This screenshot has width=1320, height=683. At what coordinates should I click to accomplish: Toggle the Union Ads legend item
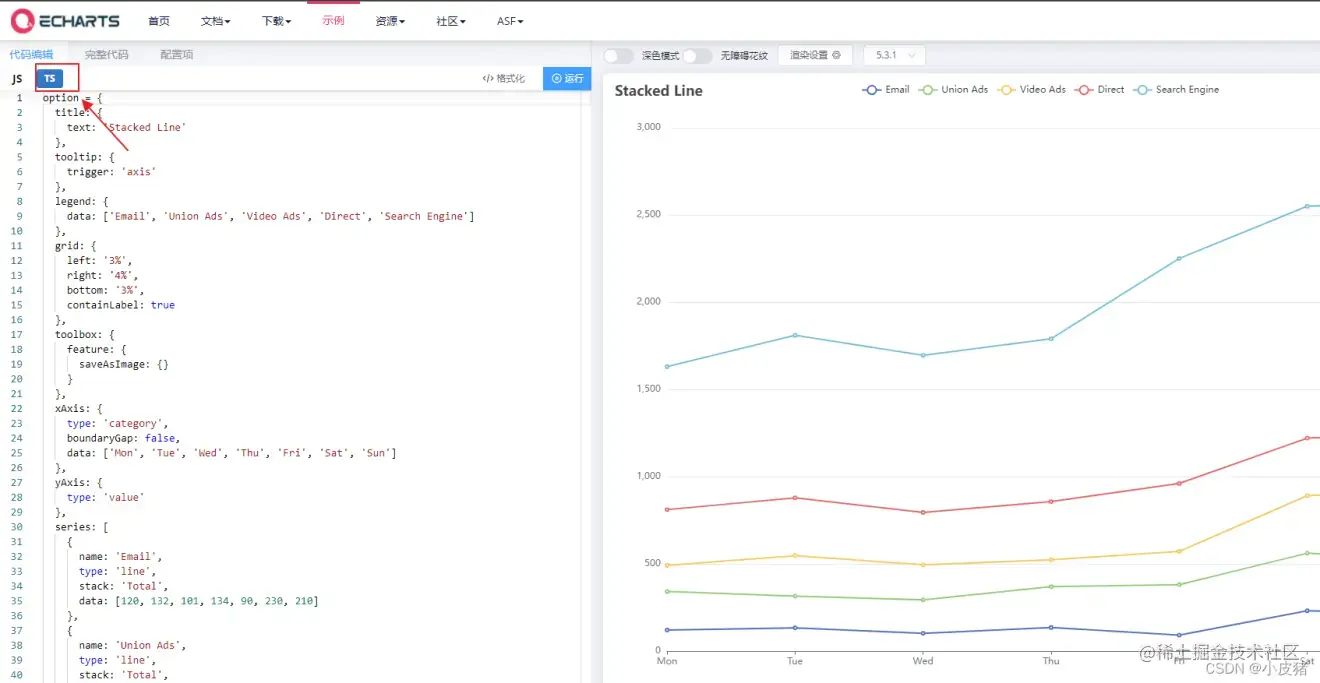pyautogui.click(x=953, y=89)
